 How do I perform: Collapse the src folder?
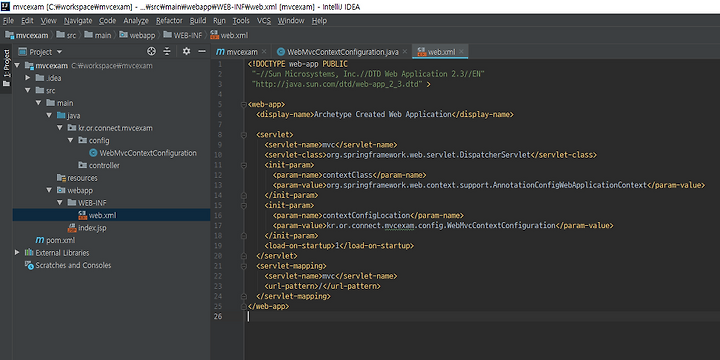pyautogui.click(x=28, y=90)
